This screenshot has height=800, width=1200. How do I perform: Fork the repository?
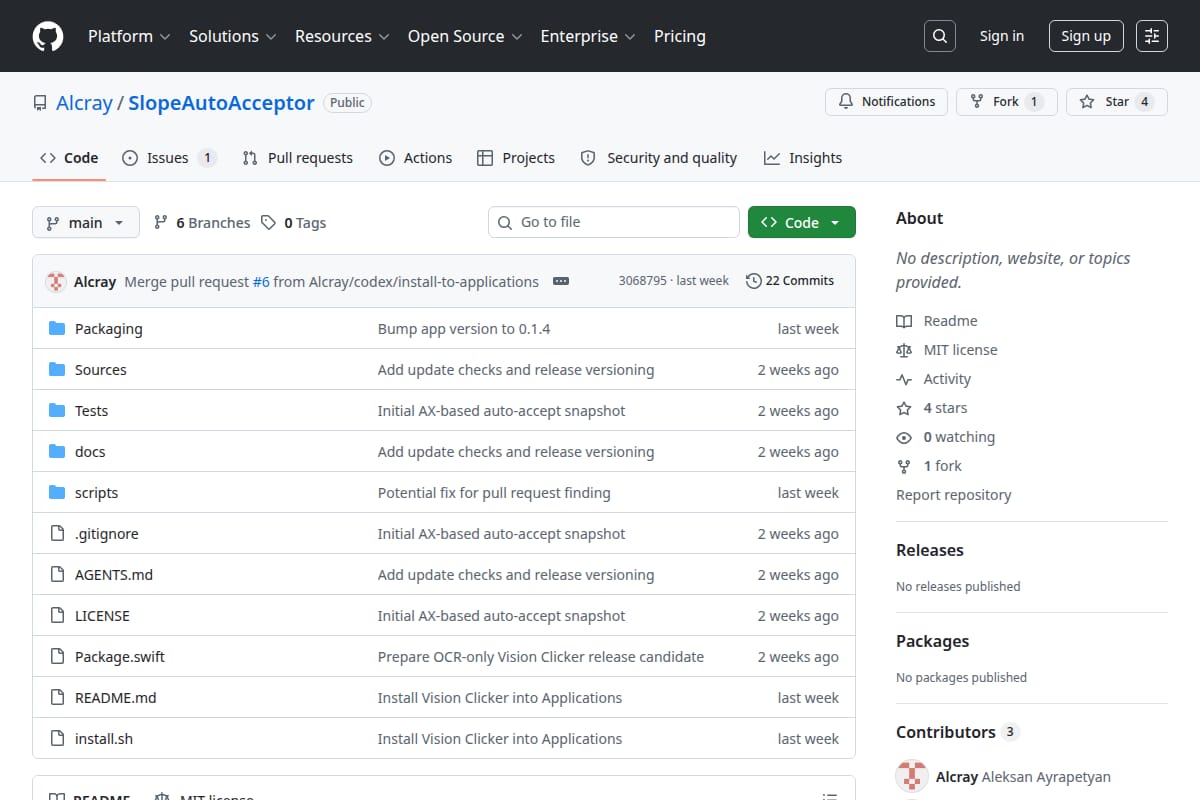(x=1007, y=102)
